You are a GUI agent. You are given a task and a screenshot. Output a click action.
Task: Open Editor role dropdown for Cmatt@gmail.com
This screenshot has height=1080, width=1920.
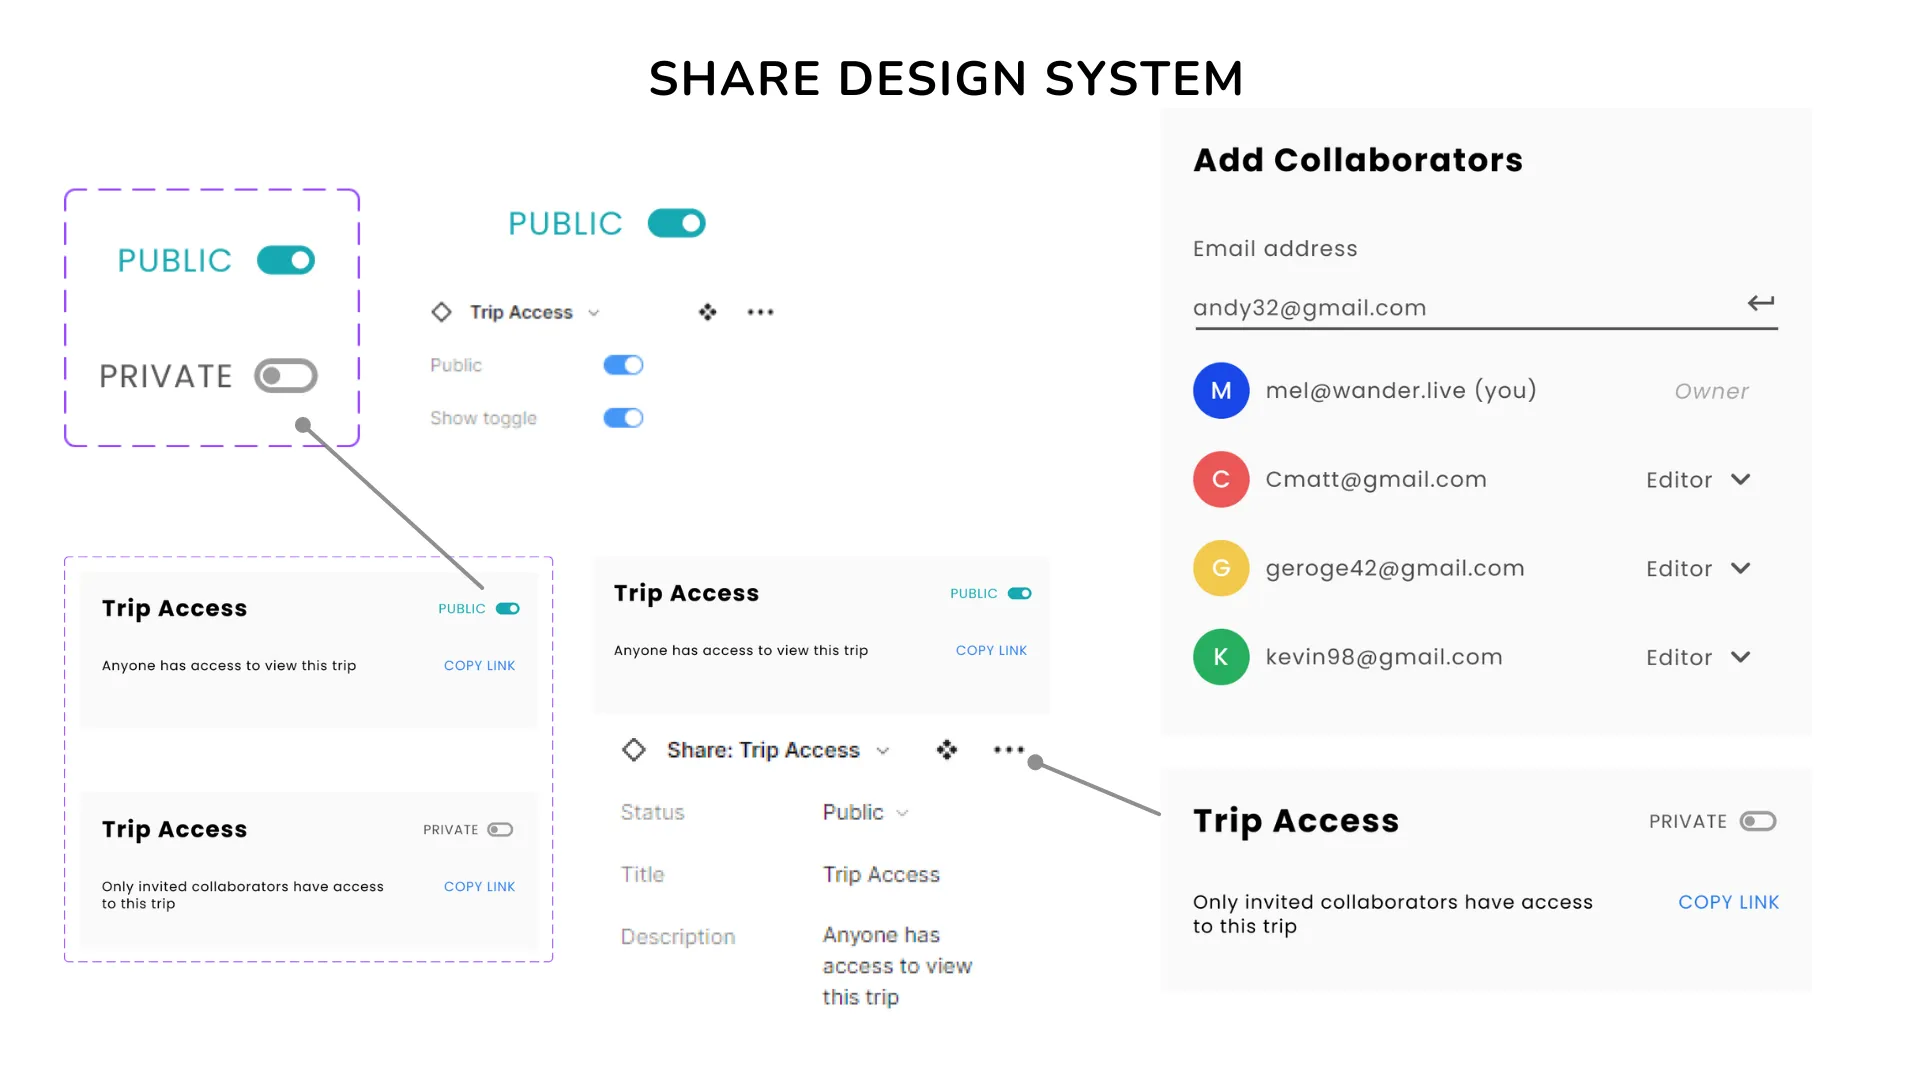point(1698,480)
